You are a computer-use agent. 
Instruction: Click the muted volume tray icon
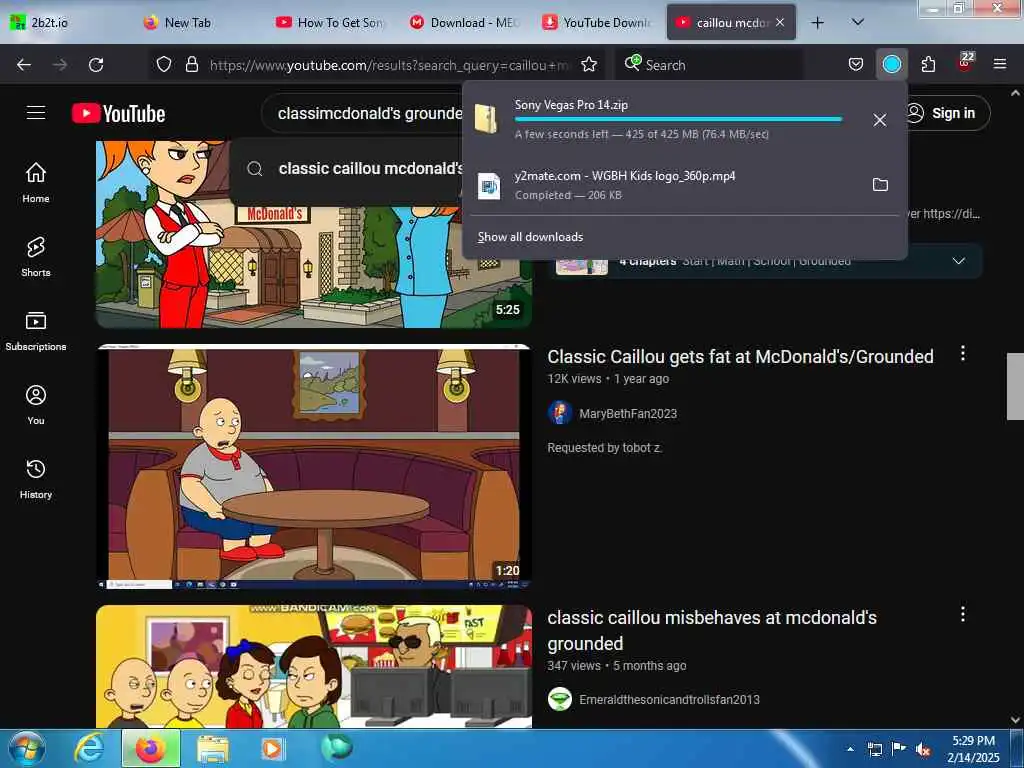click(923, 749)
